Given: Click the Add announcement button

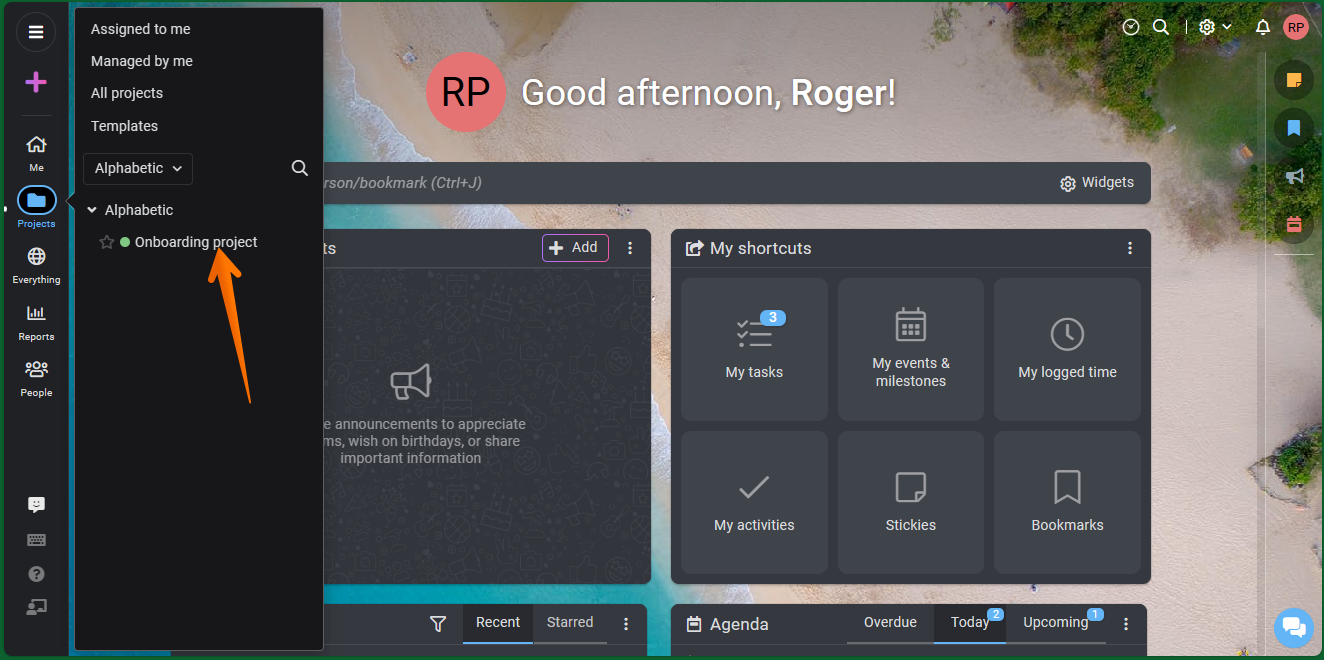Looking at the screenshot, I should (575, 248).
